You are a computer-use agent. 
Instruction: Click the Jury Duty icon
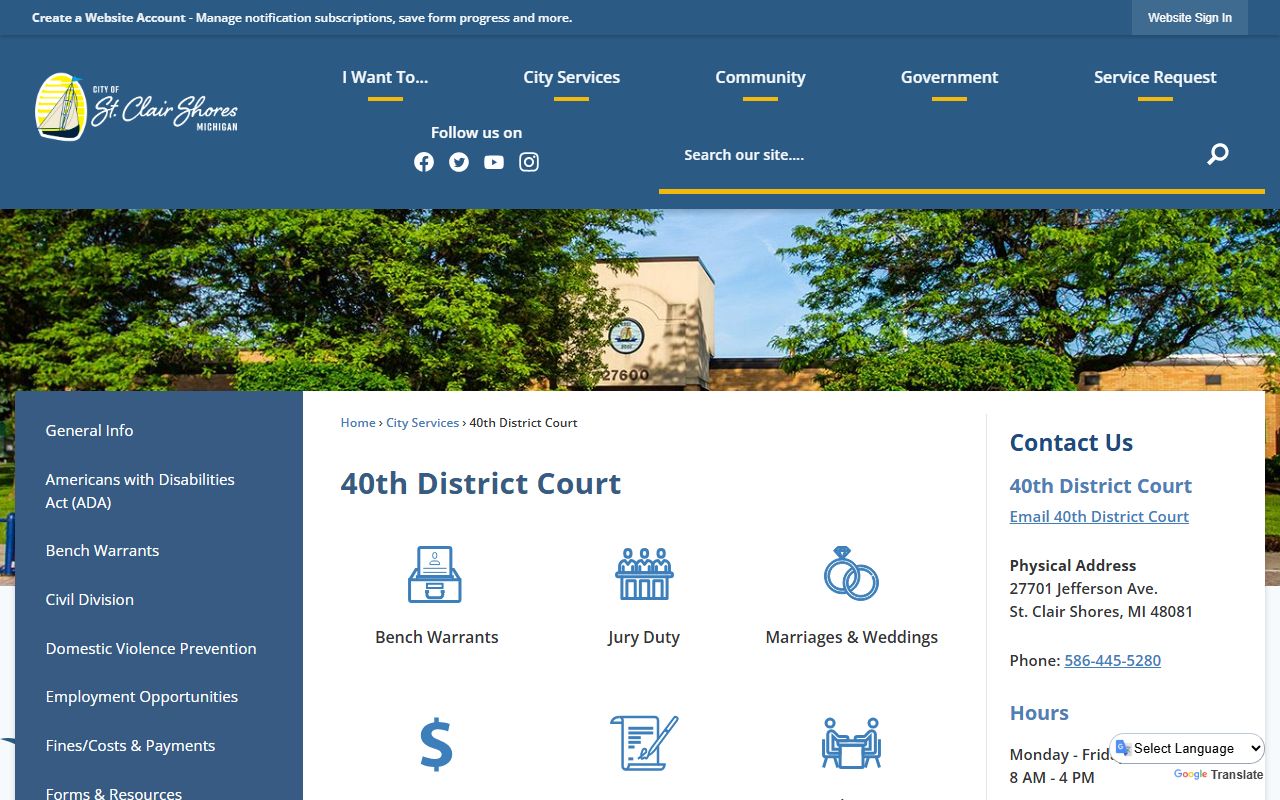coord(644,574)
